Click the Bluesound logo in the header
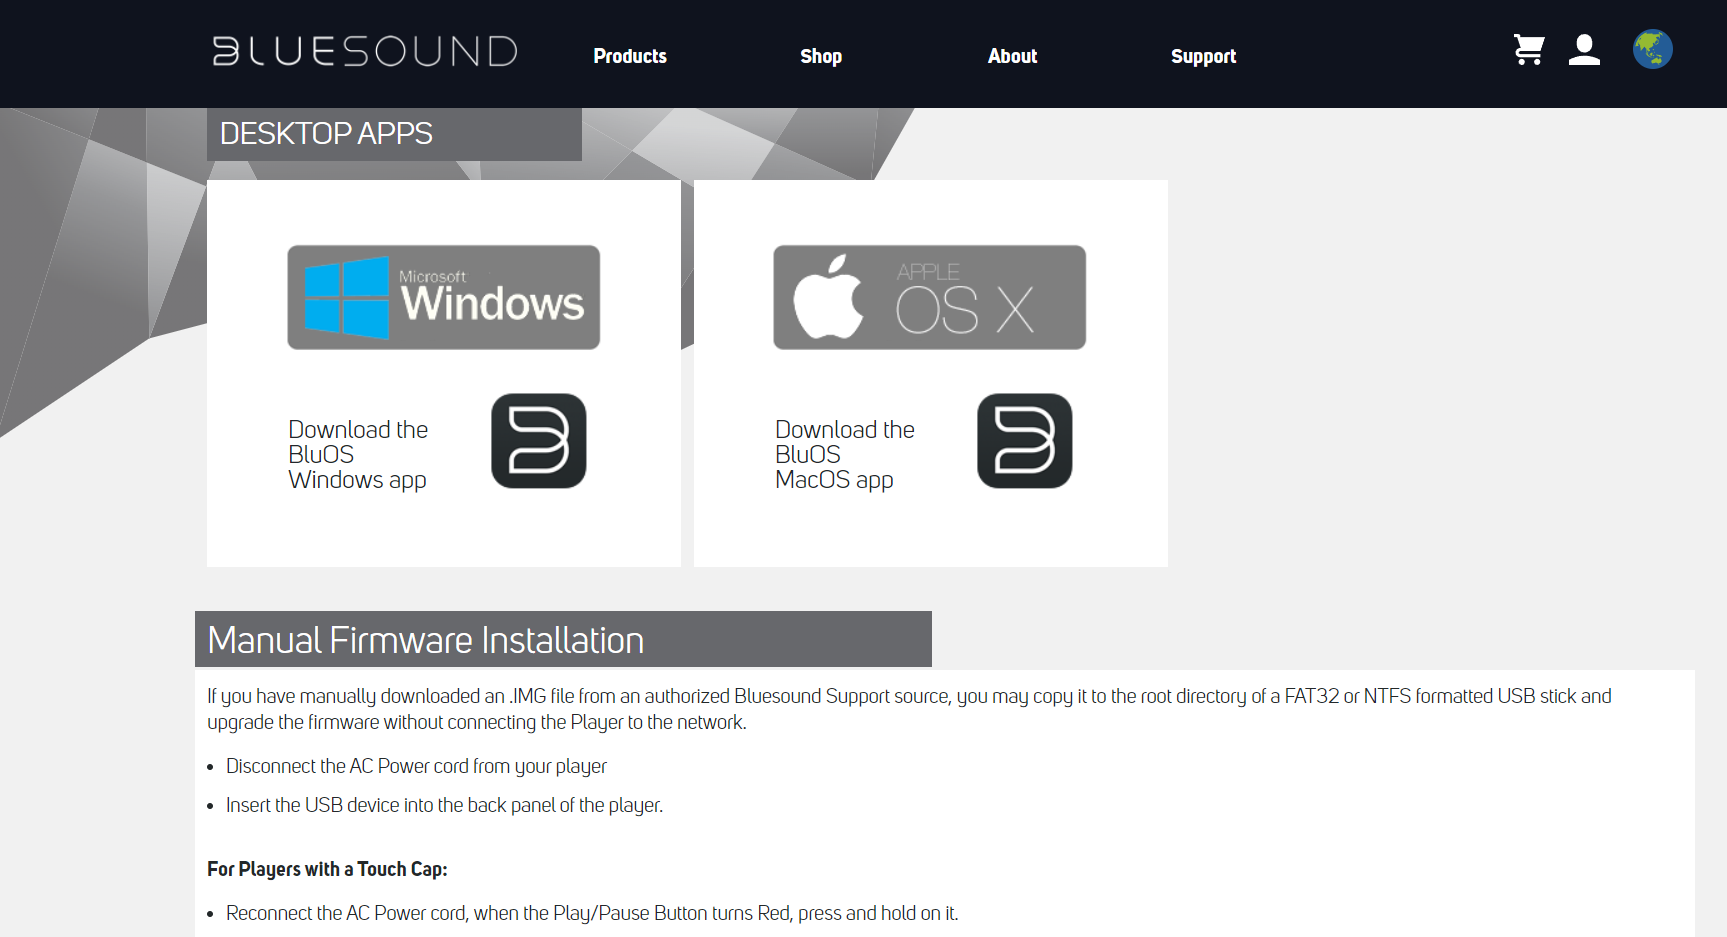This screenshot has height=937, width=1727. 365,51
